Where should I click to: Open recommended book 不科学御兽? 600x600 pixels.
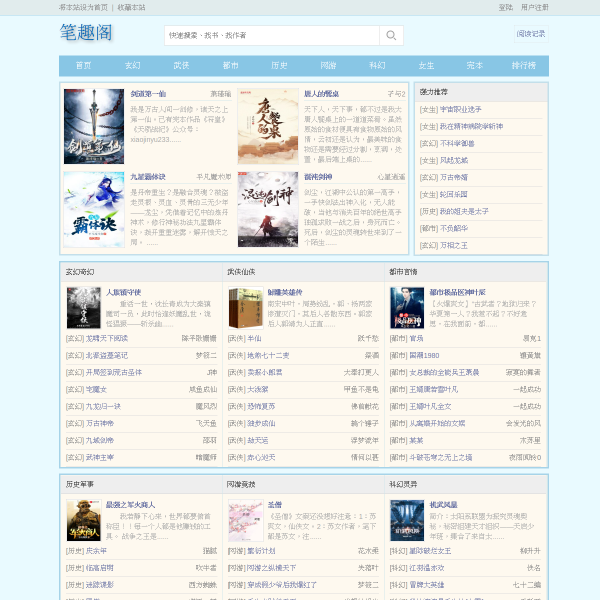coord(457,143)
